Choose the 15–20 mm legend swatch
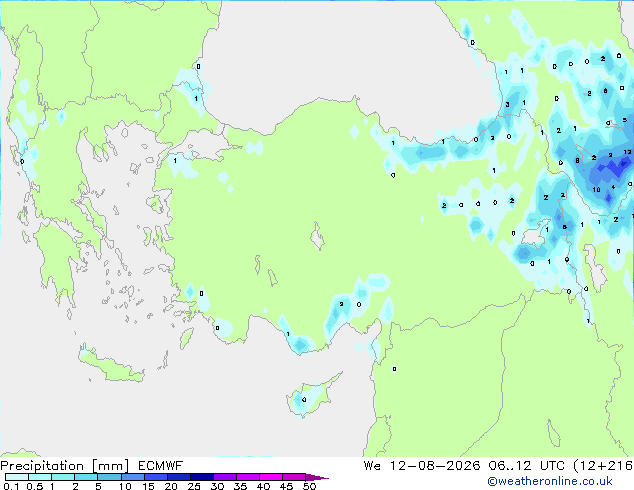The image size is (634, 490). tap(155, 477)
